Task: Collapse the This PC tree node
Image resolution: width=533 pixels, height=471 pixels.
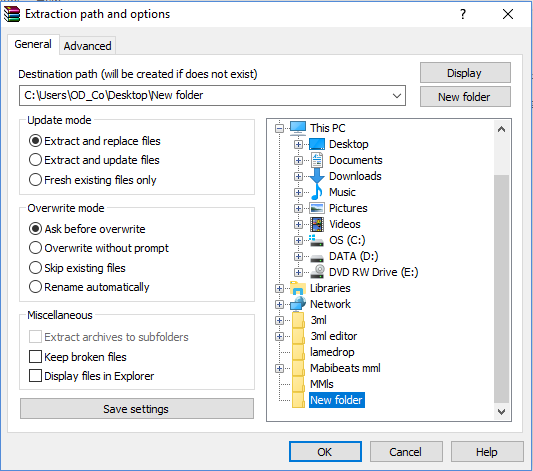Action: [279, 128]
